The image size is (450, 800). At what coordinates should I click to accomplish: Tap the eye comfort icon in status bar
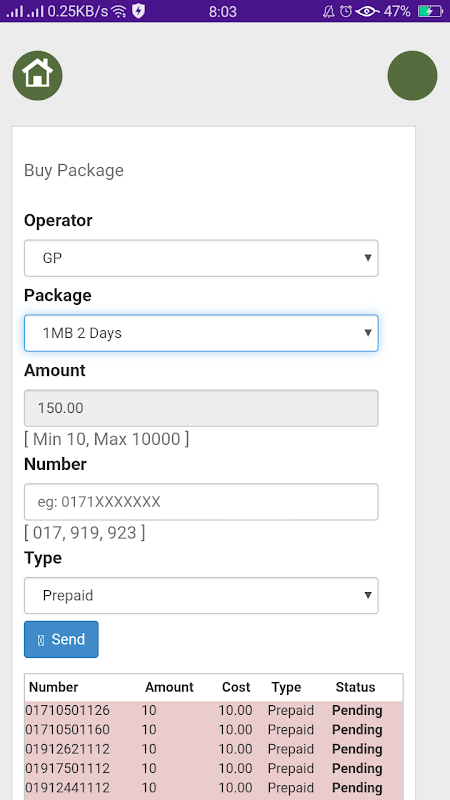tap(367, 11)
